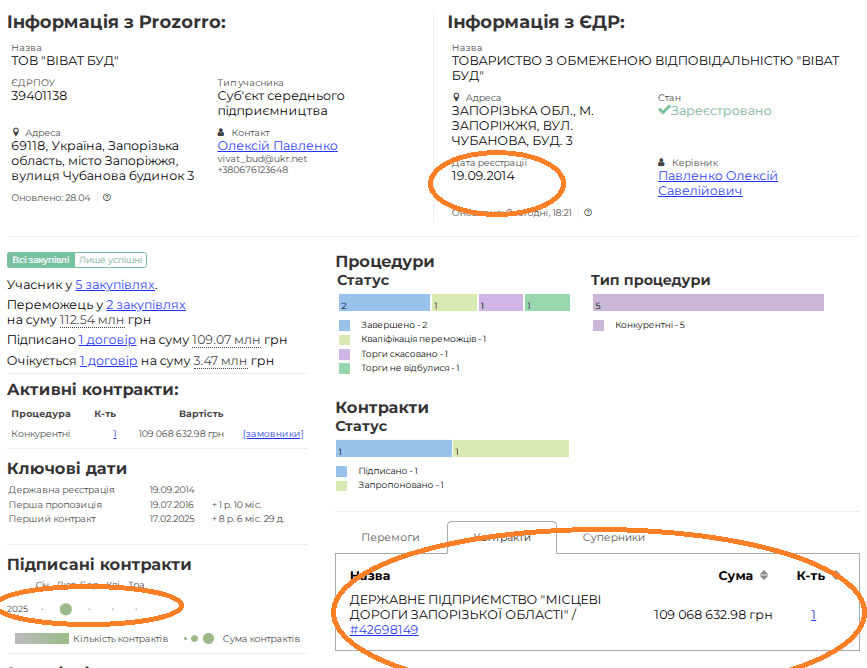Click the help icon next to the ЄДР update time
Image resolution: width=867 pixels, height=668 pixels.
coord(588,212)
